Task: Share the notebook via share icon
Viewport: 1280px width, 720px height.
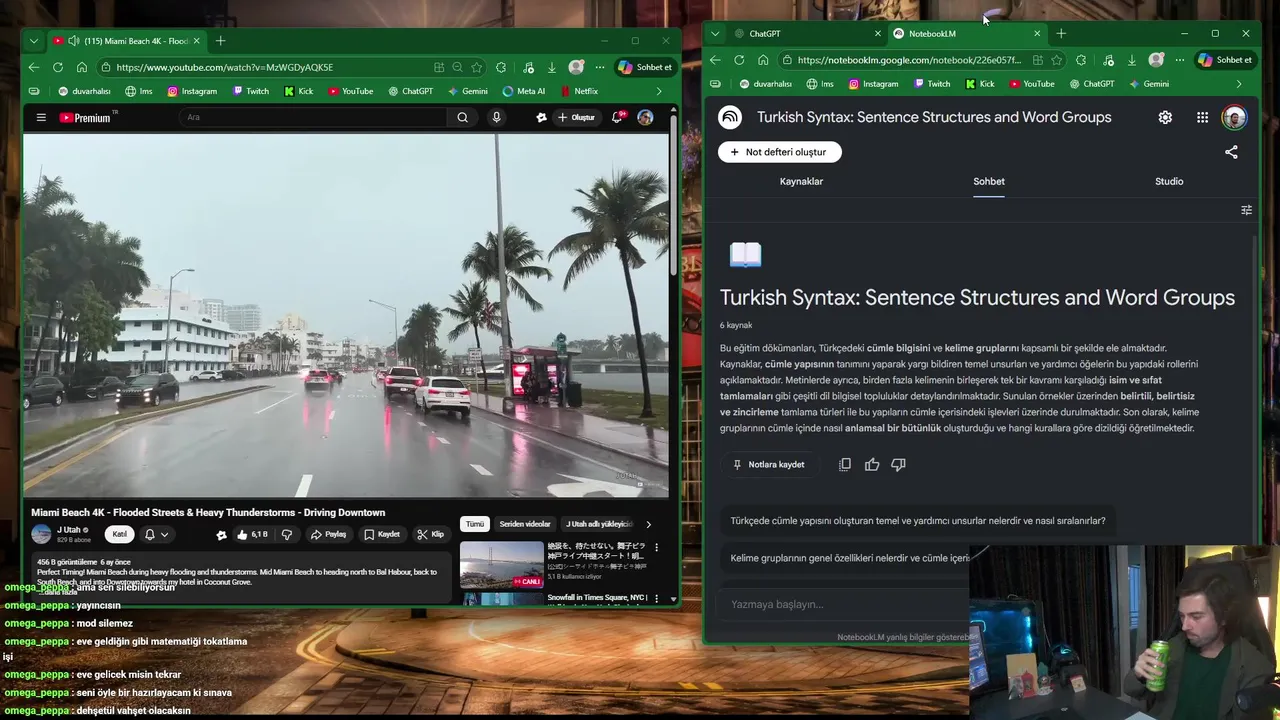Action: 1231,152
